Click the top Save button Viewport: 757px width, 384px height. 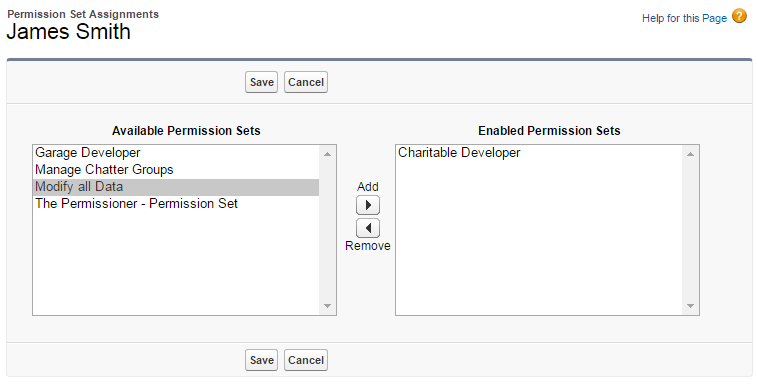coord(262,82)
